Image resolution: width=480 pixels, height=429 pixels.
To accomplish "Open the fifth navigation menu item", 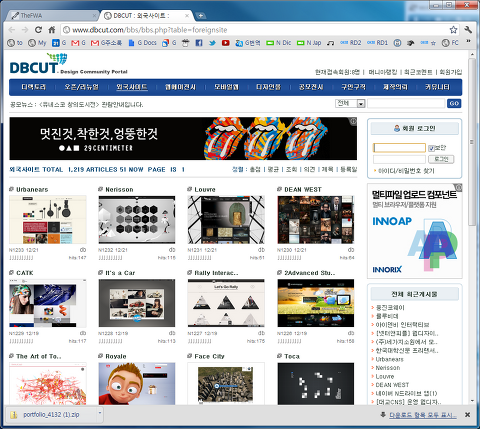I will point(226,87).
